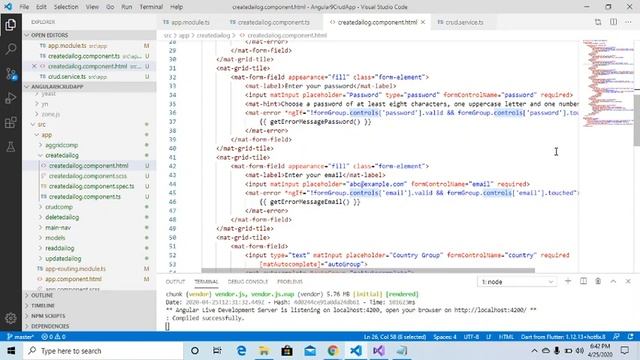Open Source Control view
This screenshot has height=360, width=640.
(x=11, y=74)
